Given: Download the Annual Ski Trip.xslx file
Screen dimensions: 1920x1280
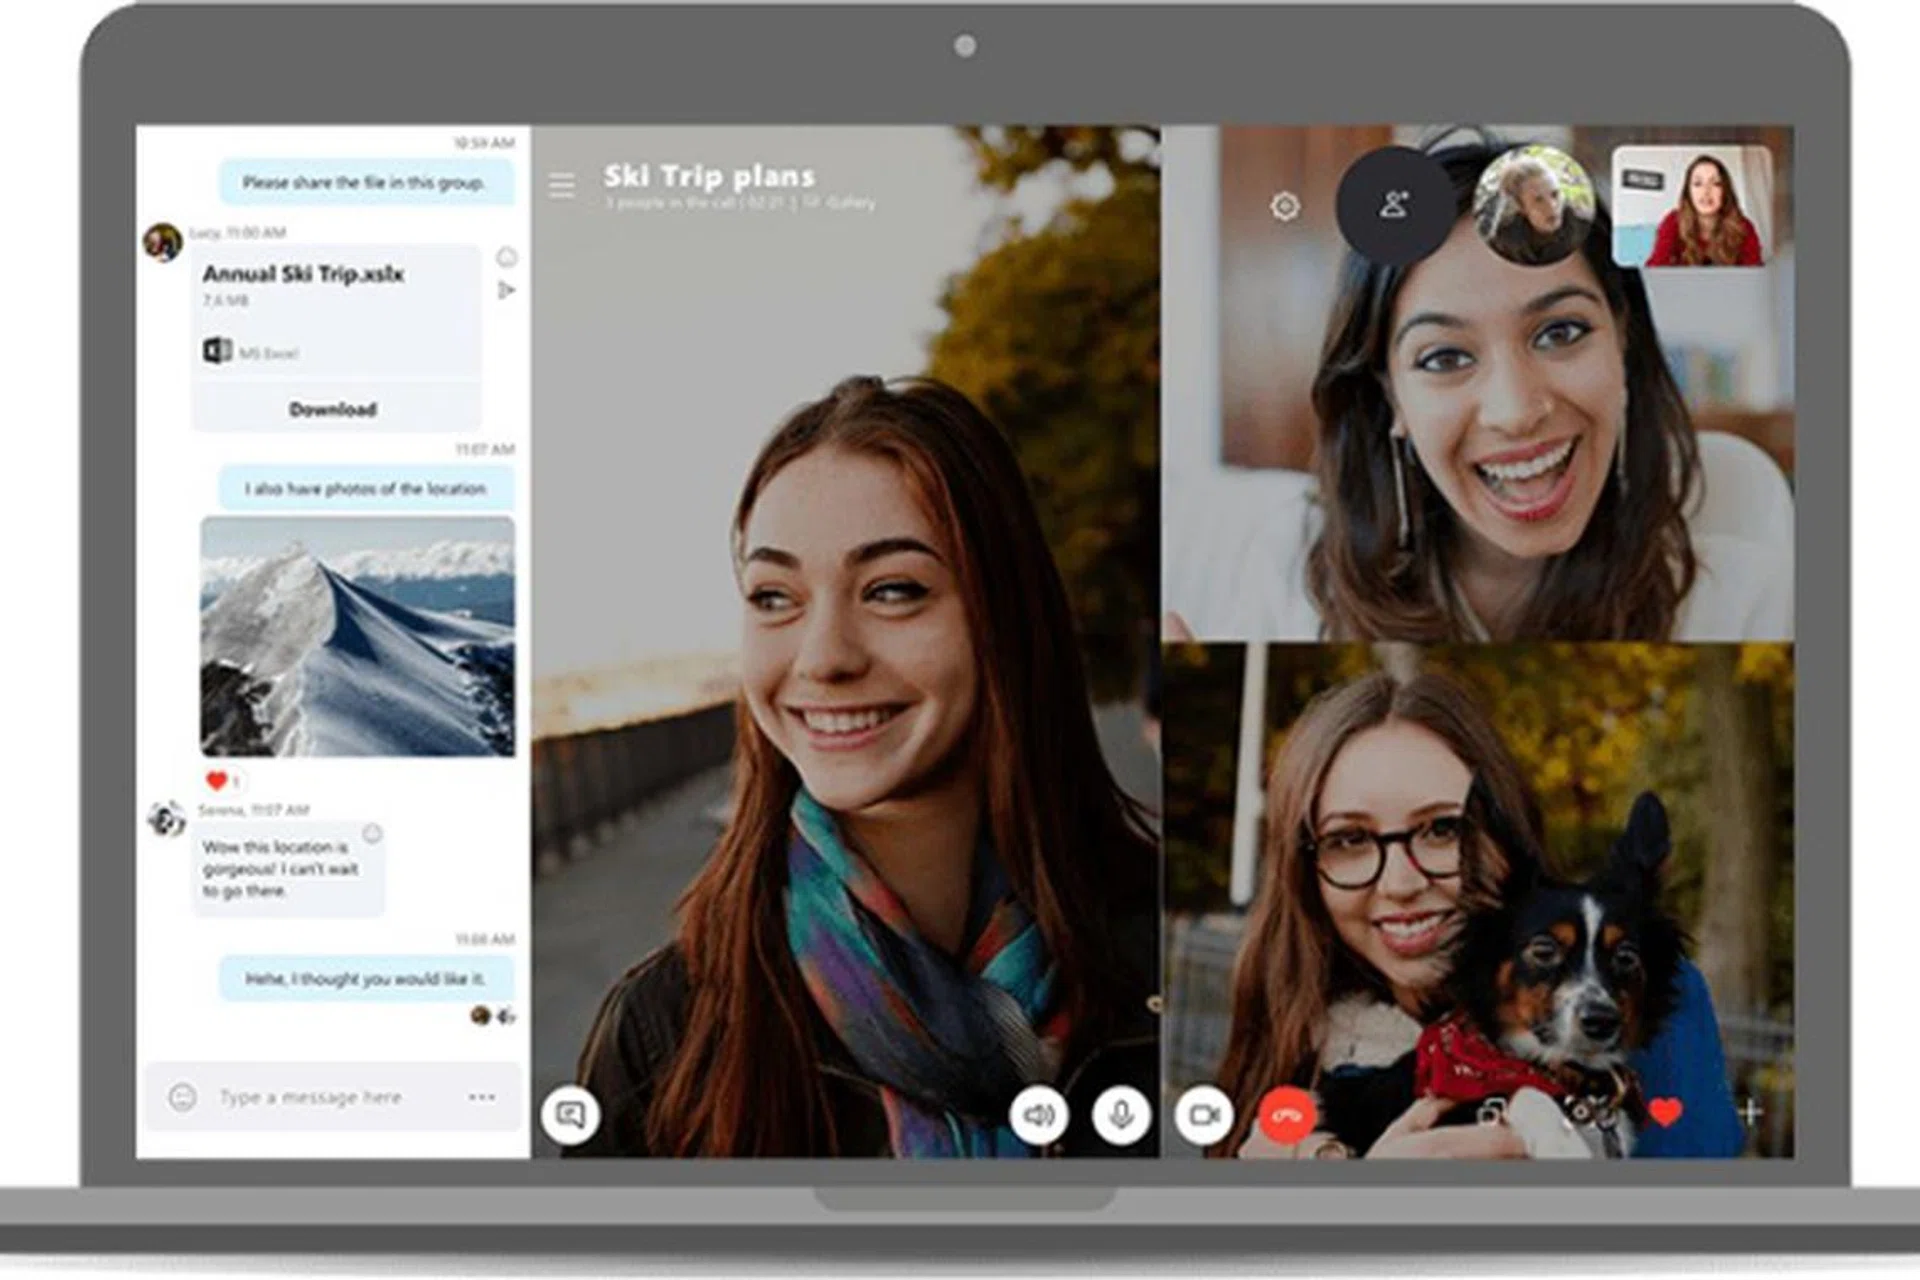Looking at the screenshot, I should pyautogui.click(x=333, y=408).
